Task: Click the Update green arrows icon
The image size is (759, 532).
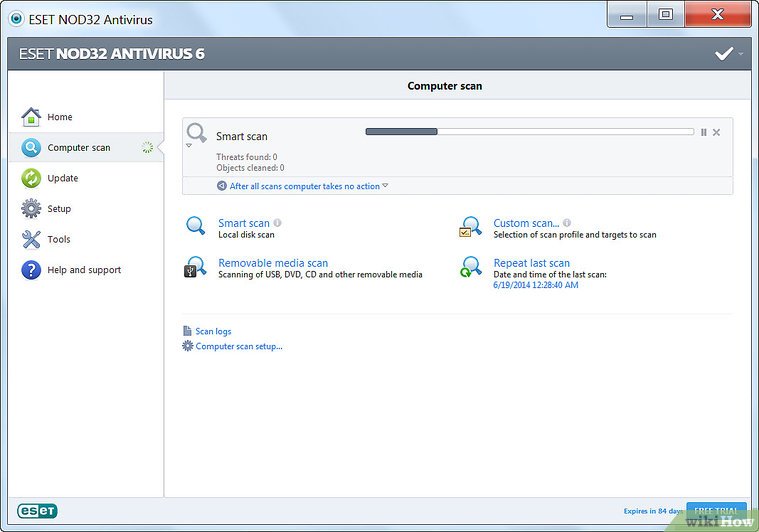Action: click(31, 178)
